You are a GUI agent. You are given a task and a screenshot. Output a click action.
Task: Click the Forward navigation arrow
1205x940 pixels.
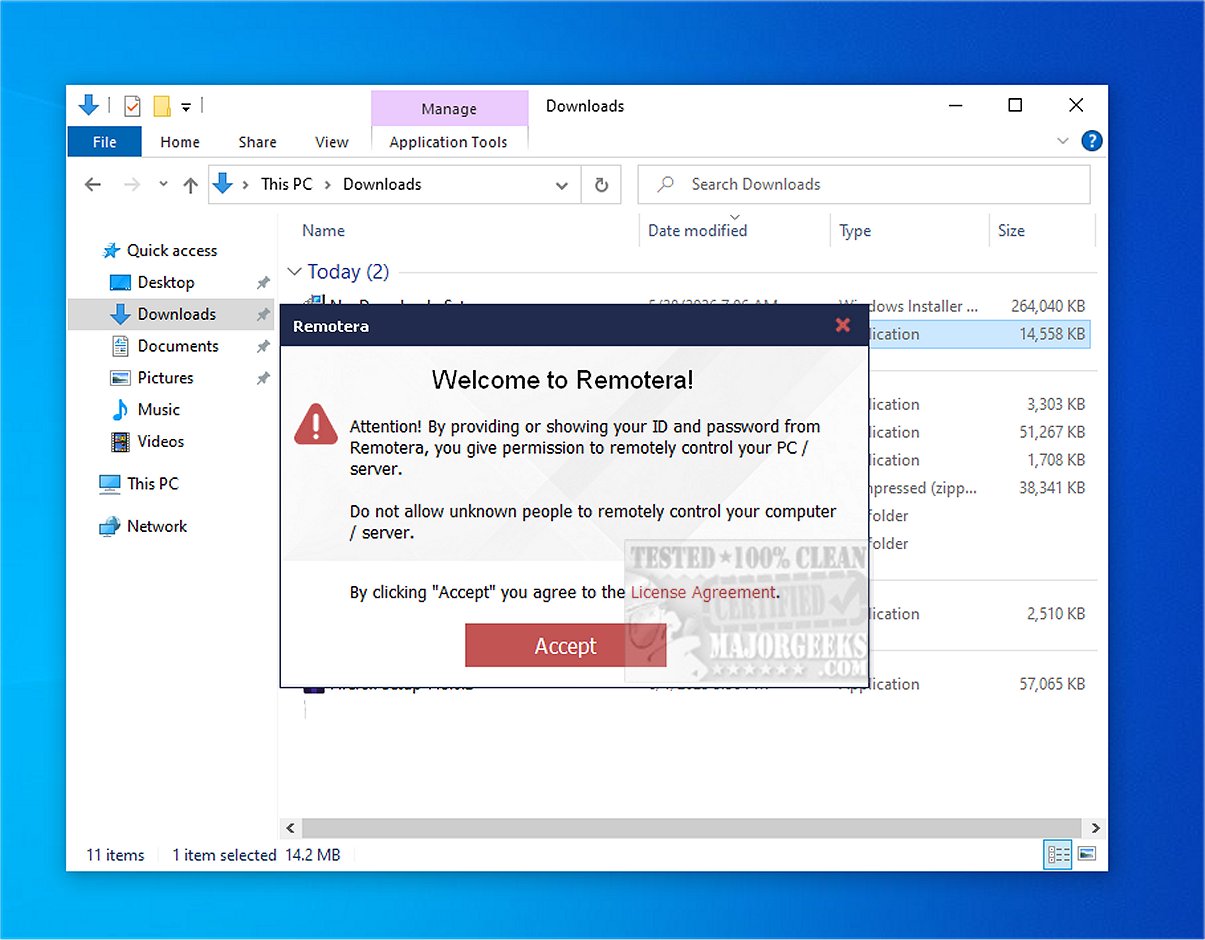pos(132,185)
